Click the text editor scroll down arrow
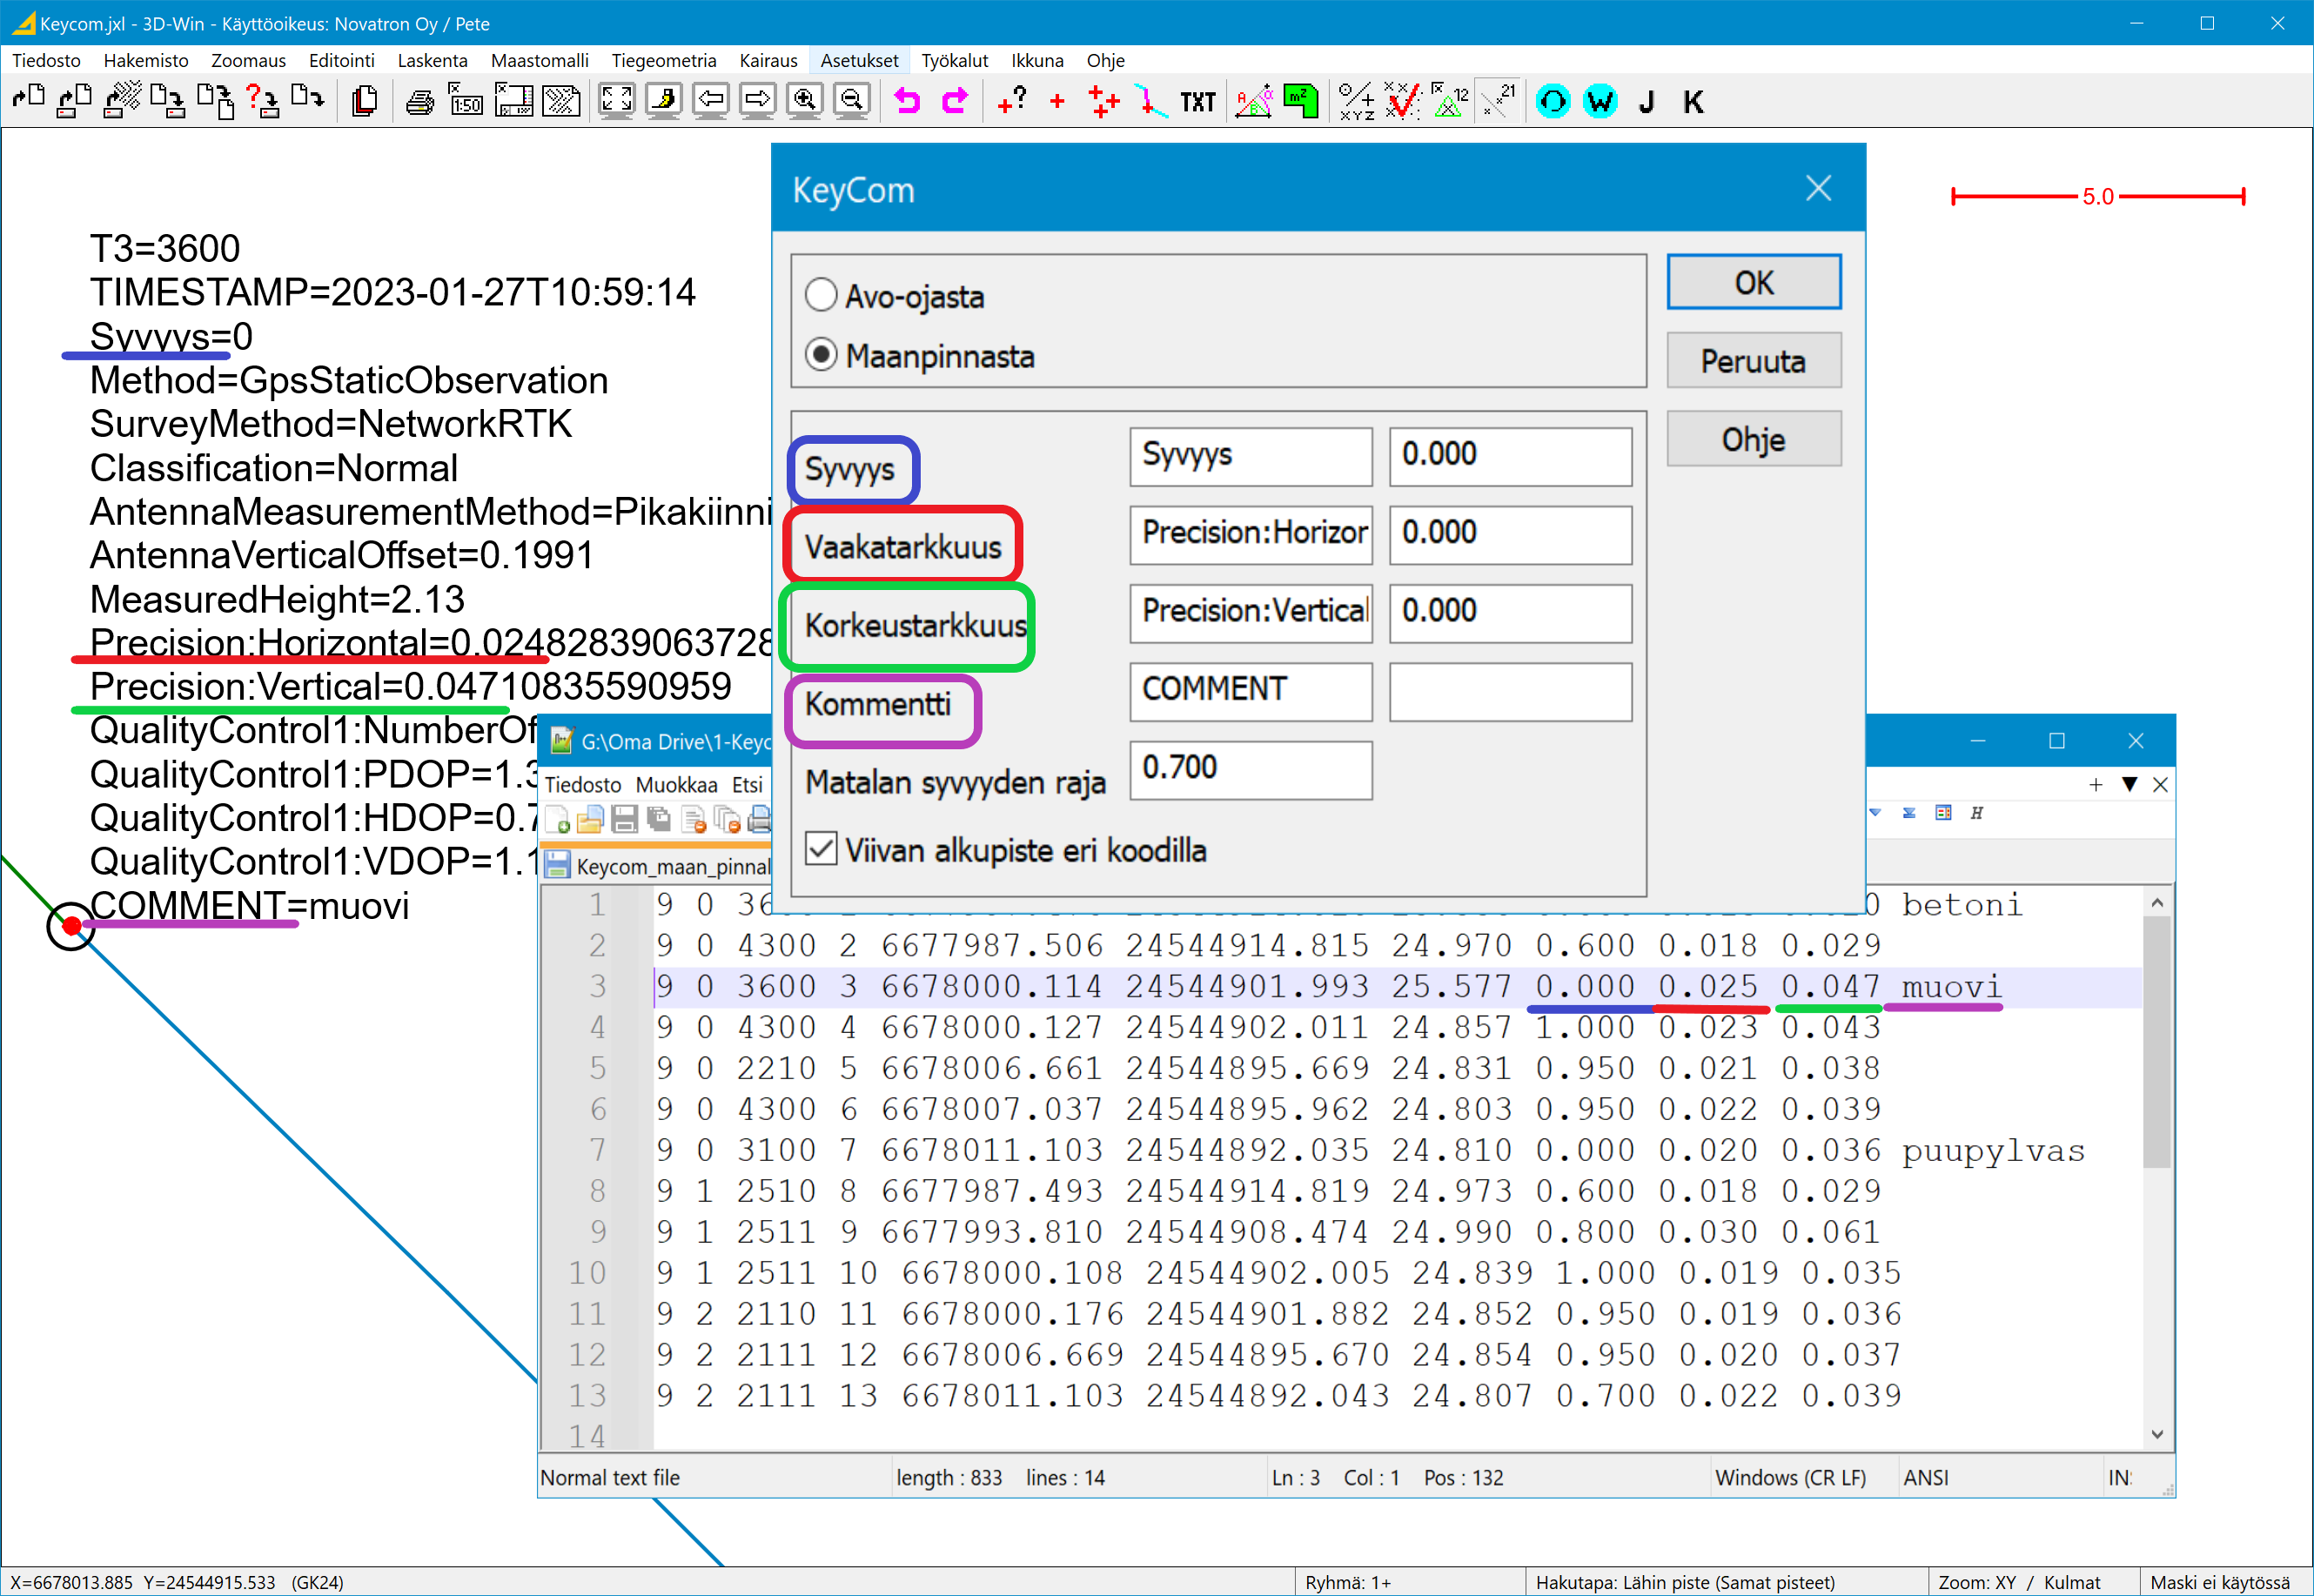2314x1596 pixels. click(x=2157, y=1433)
